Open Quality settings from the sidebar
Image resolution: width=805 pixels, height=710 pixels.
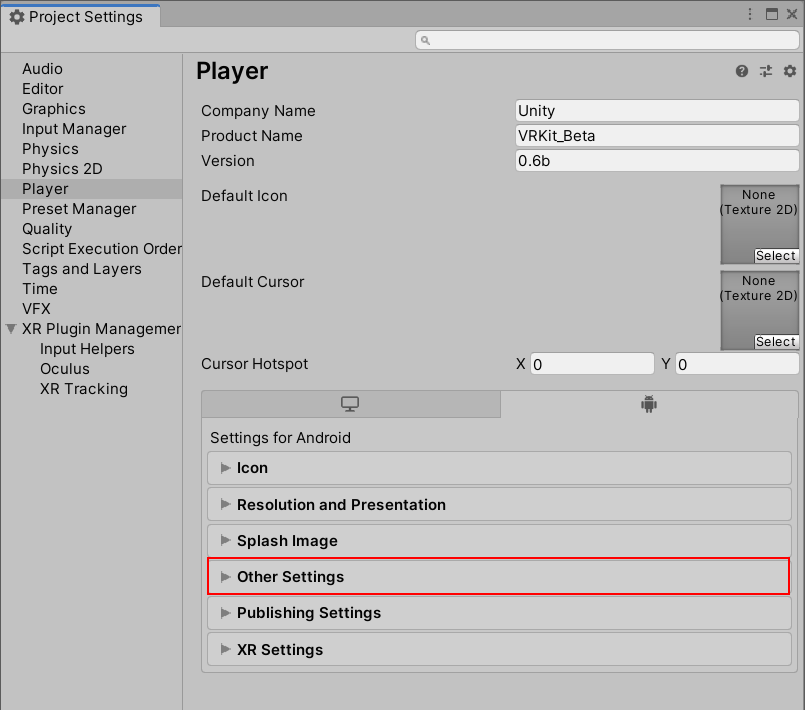click(45, 228)
